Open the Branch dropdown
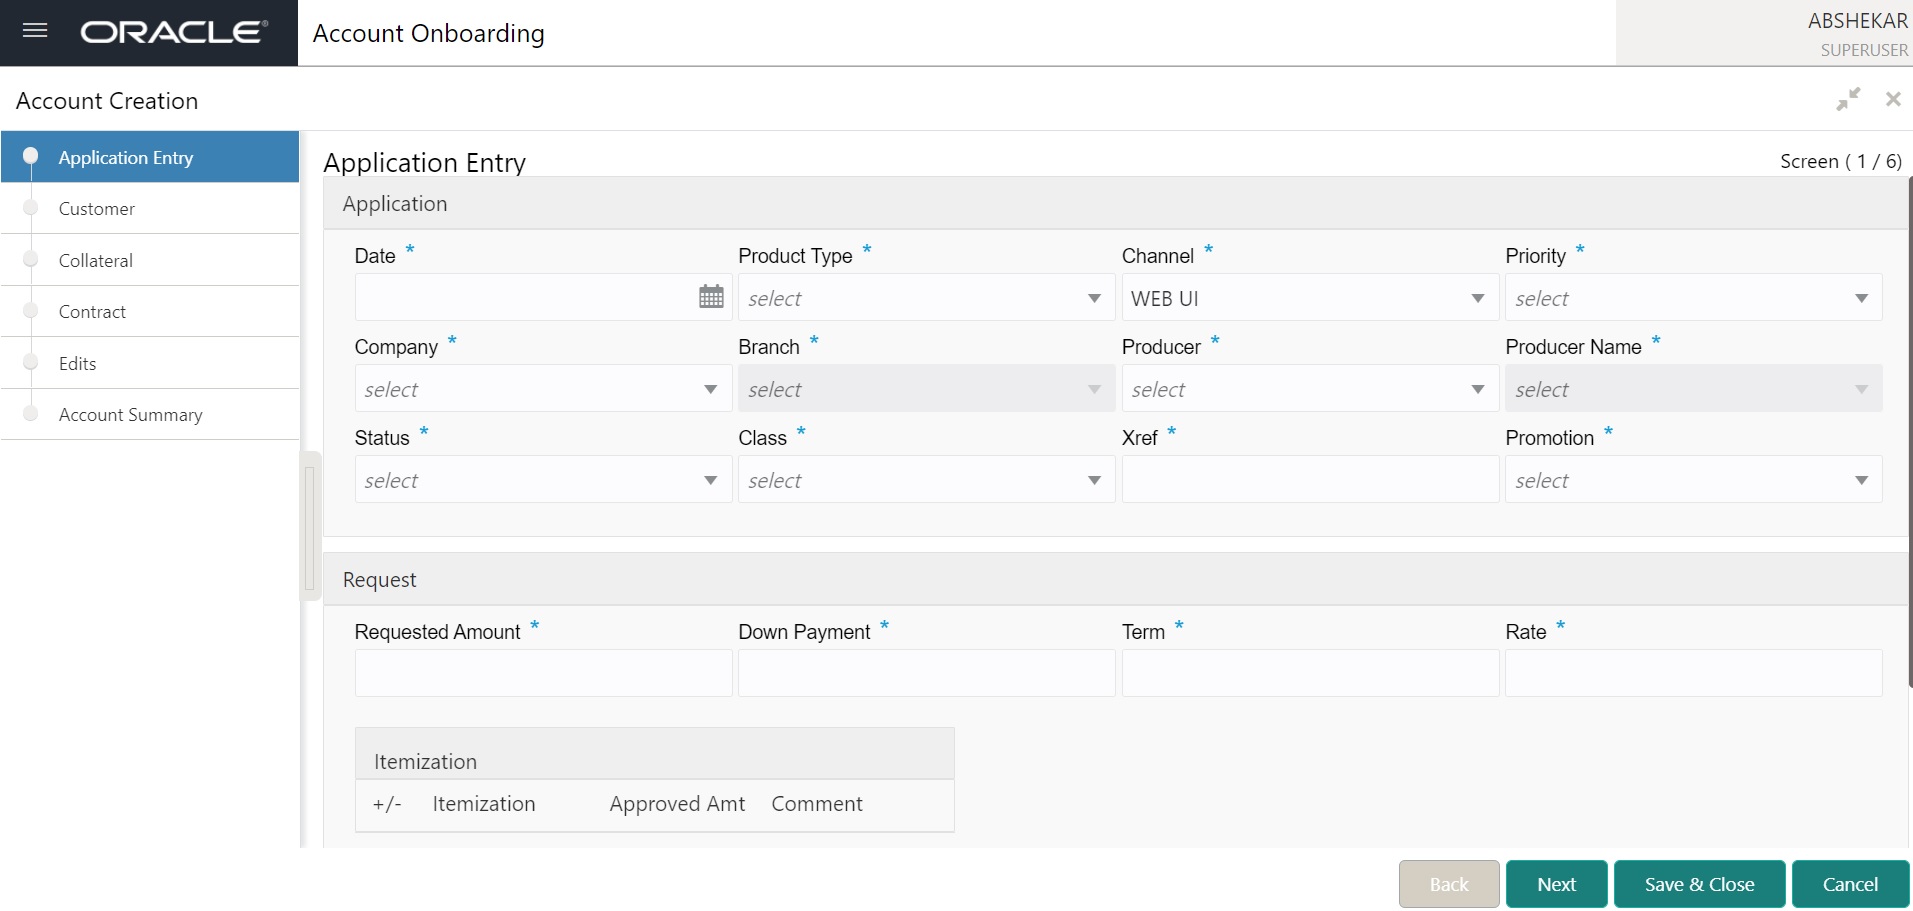The height and width of the screenshot is (911, 1913). tap(926, 389)
